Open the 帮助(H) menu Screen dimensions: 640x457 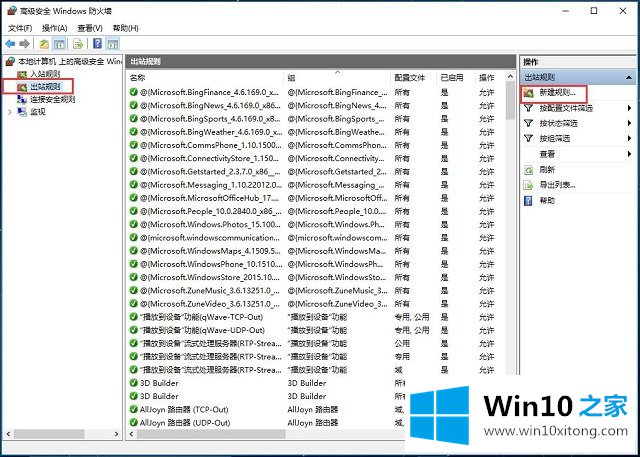(x=125, y=28)
